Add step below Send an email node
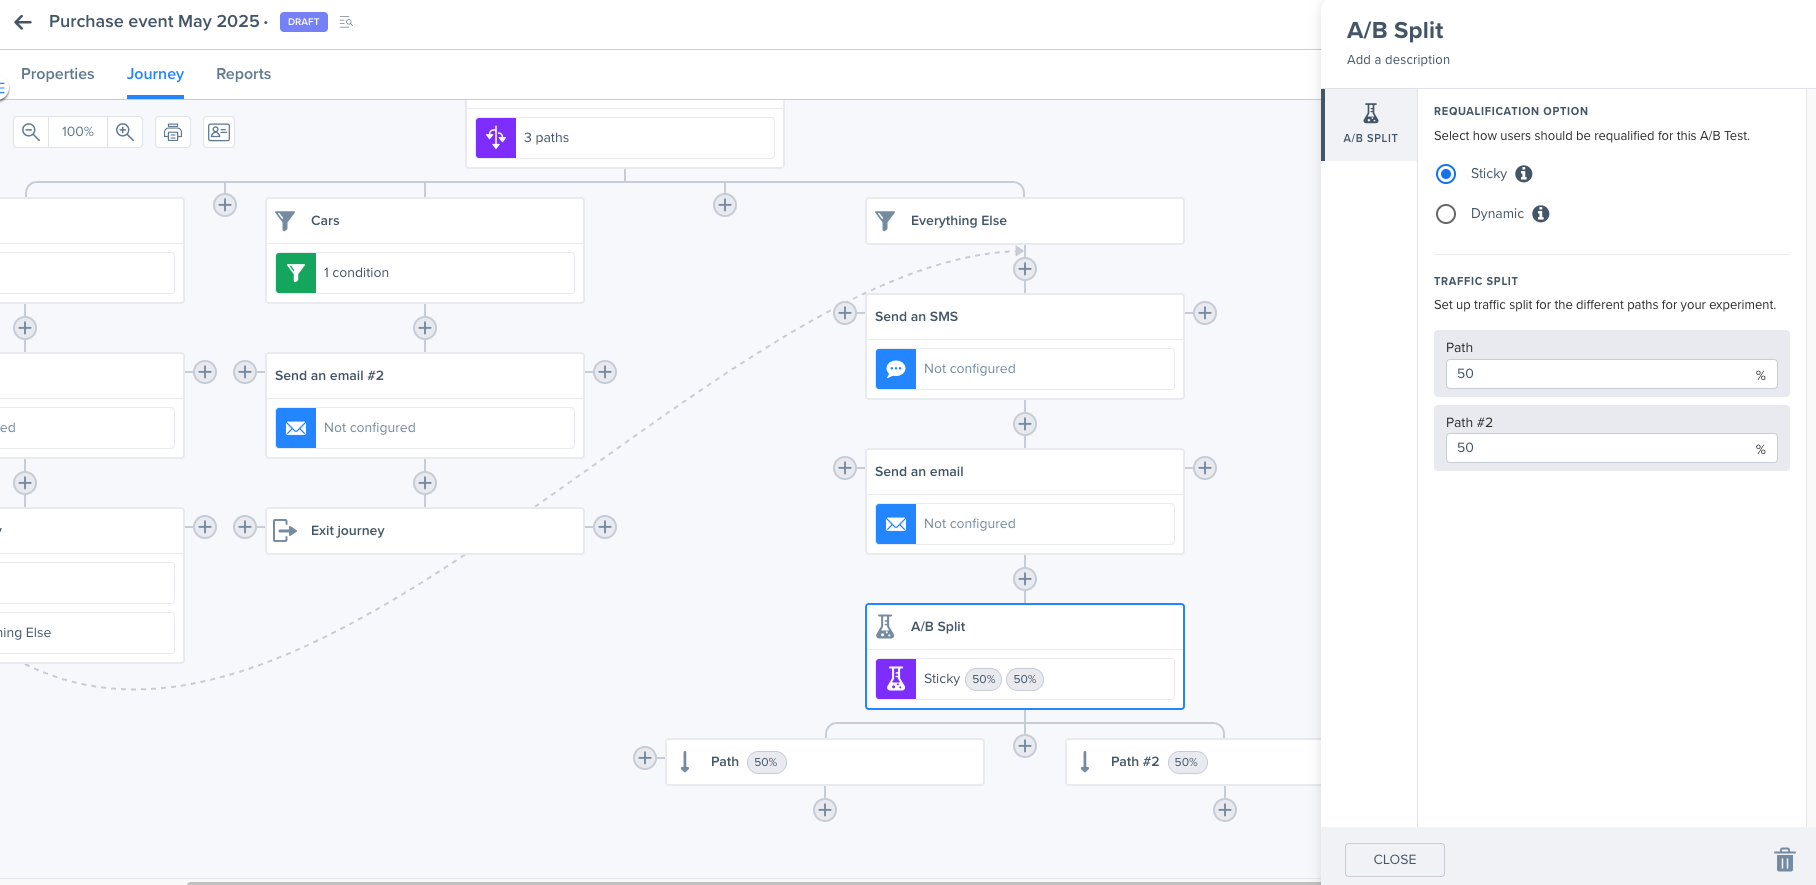The width and height of the screenshot is (1816, 885). (1025, 579)
